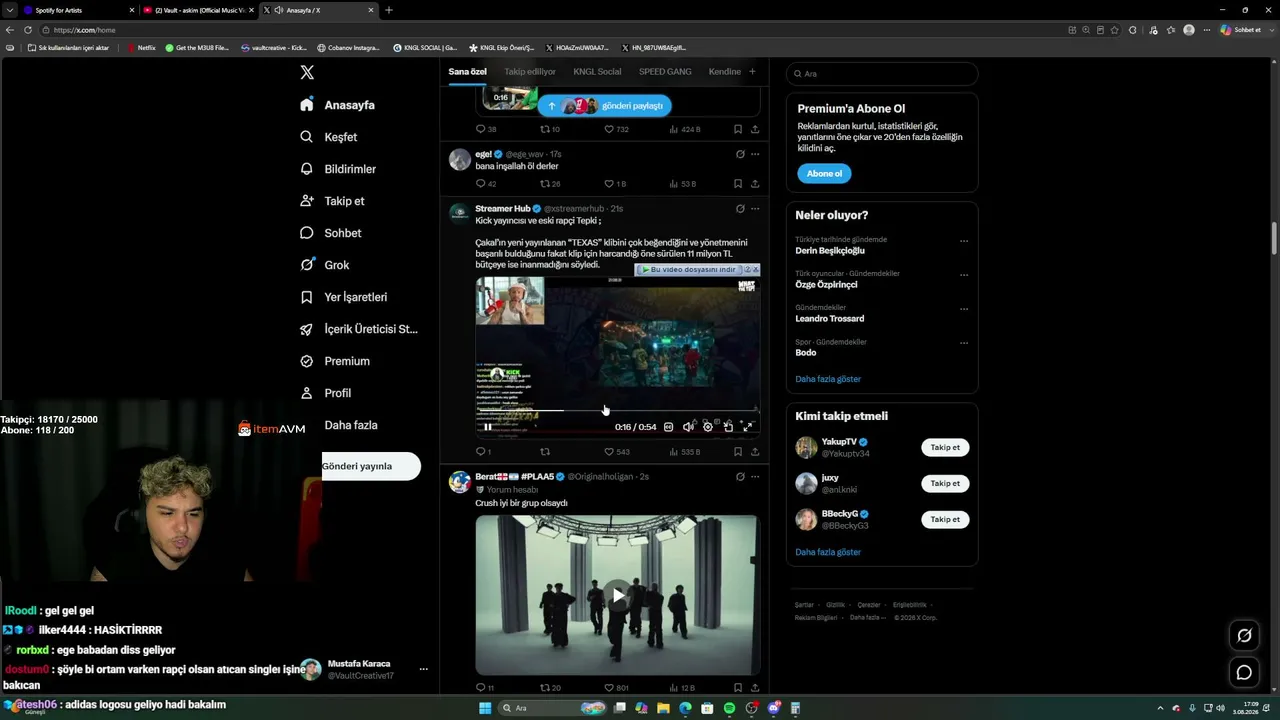The height and width of the screenshot is (720, 1280).
Task: Switch to KNGL Social tab
Action: (597, 72)
